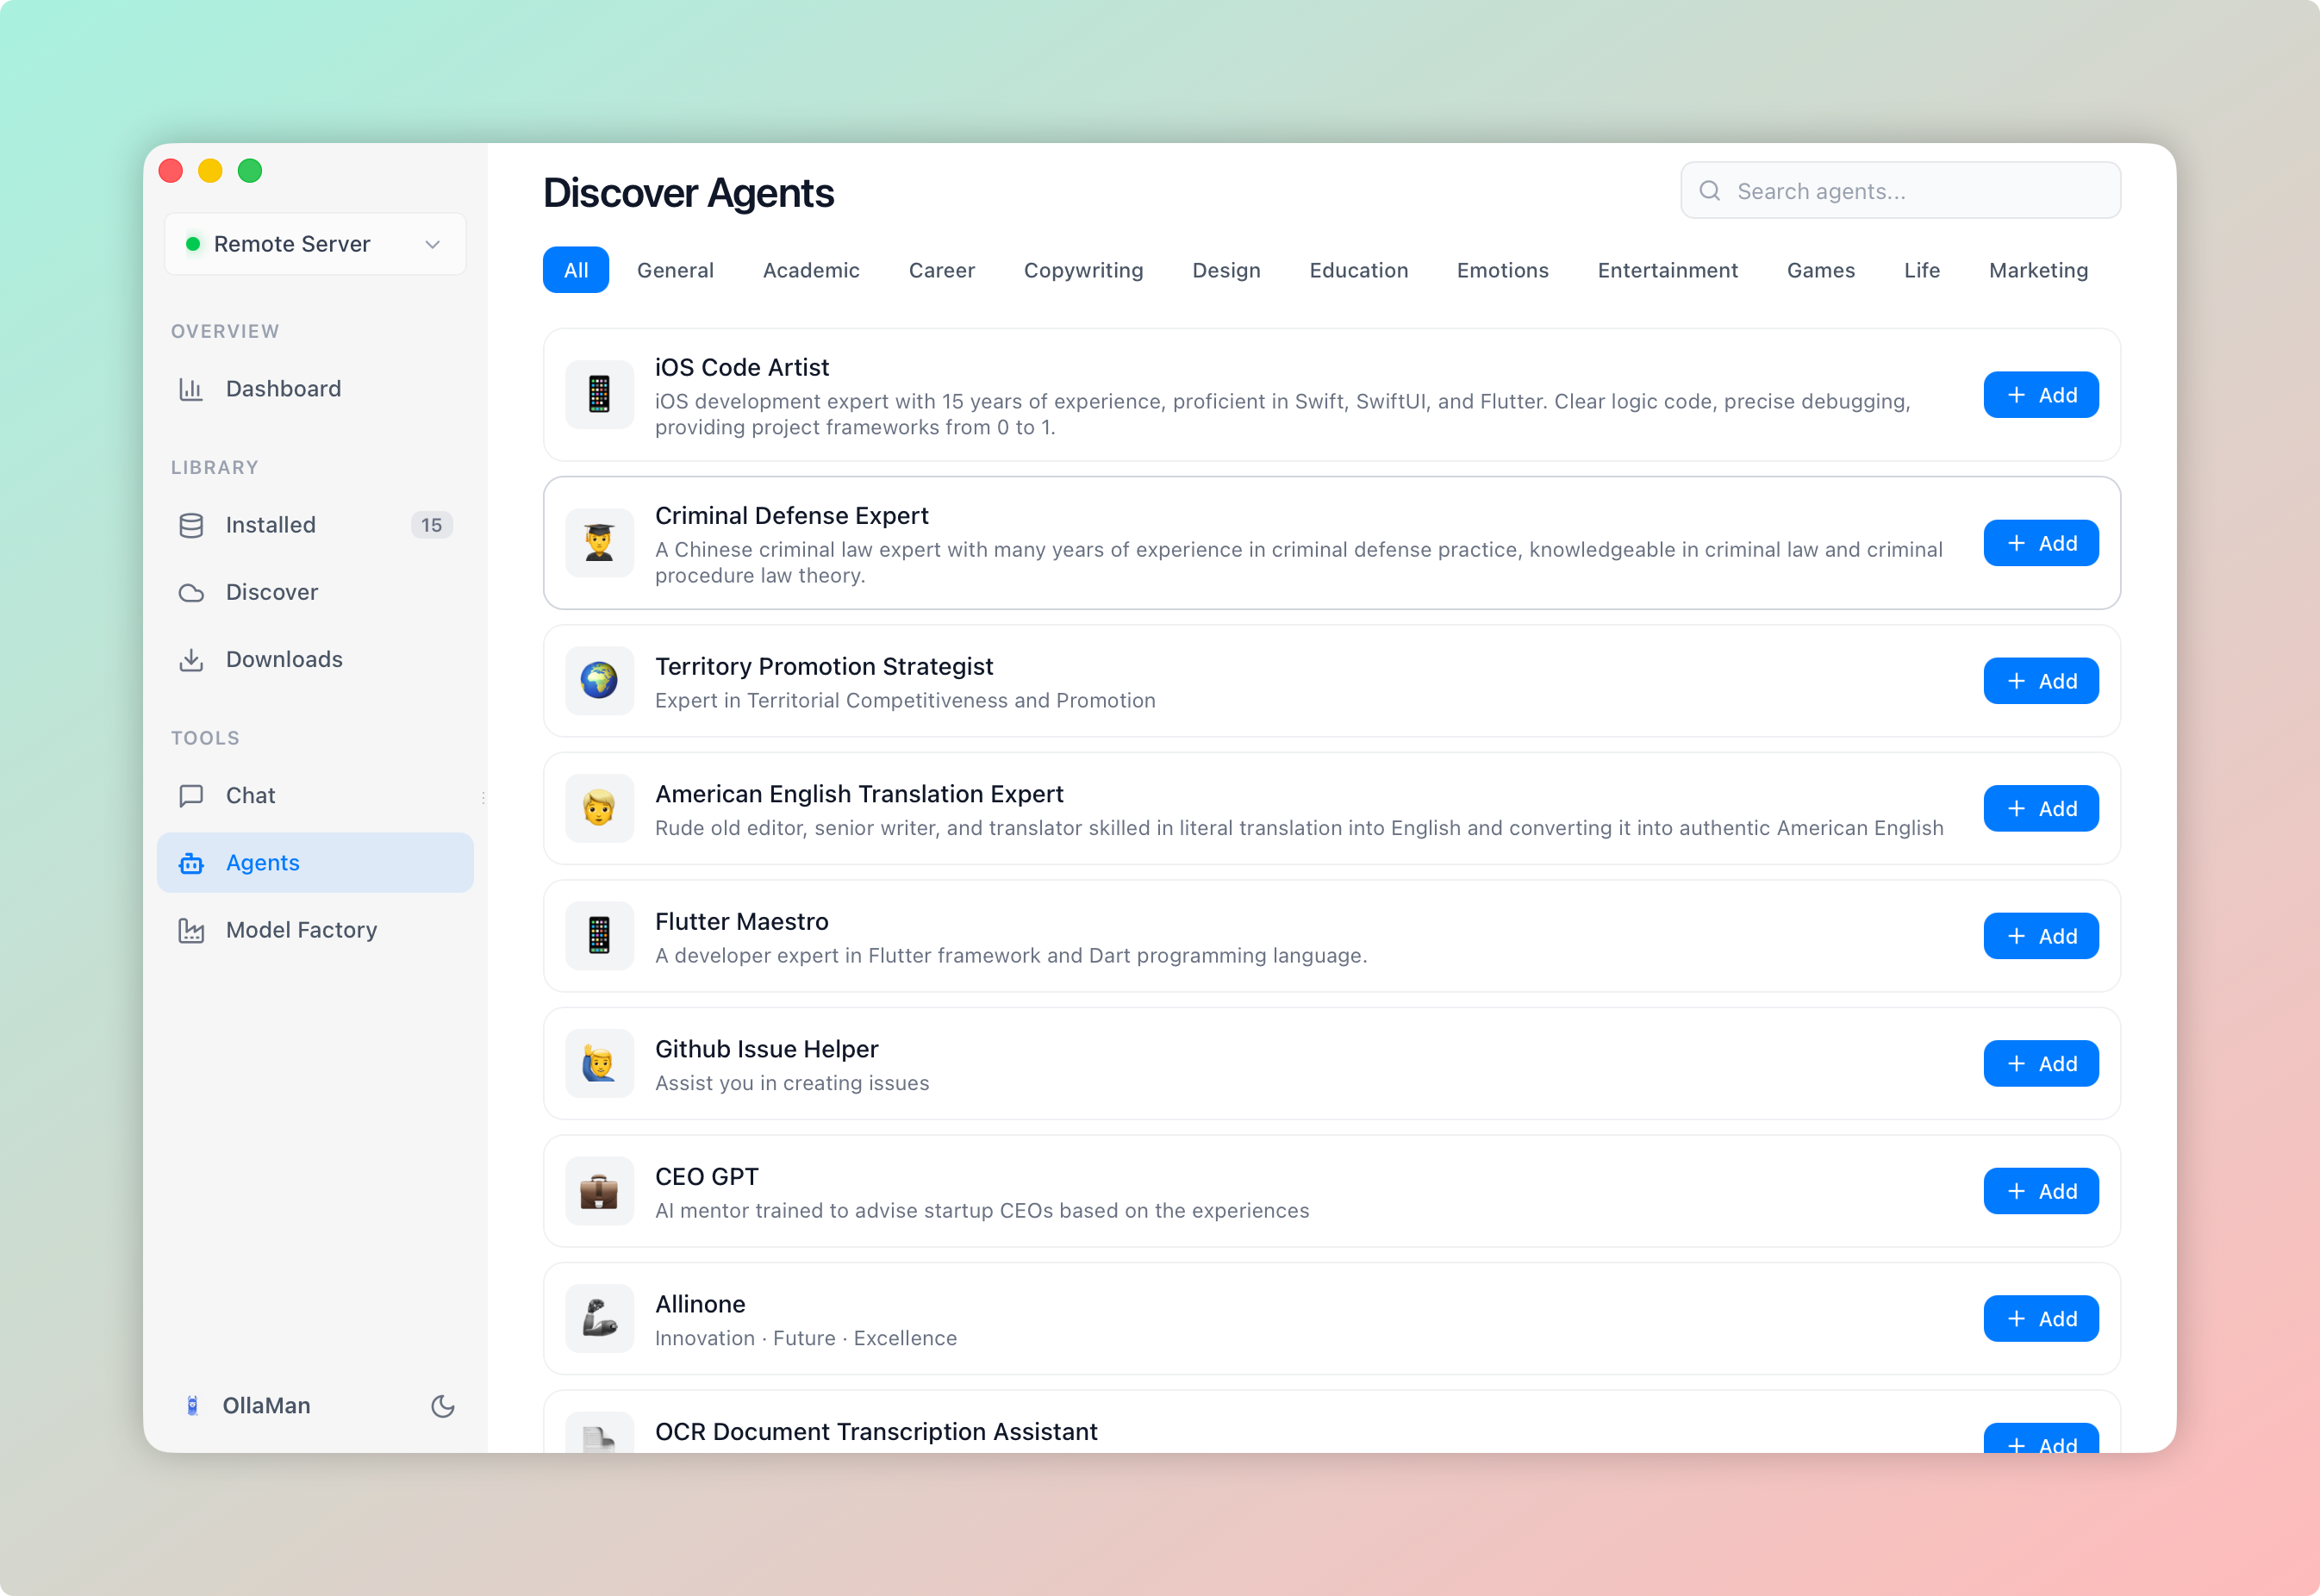2320x1596 pixels.
Task: Click the Allinone flexed arm icon
Action: tap(599, 1319)
